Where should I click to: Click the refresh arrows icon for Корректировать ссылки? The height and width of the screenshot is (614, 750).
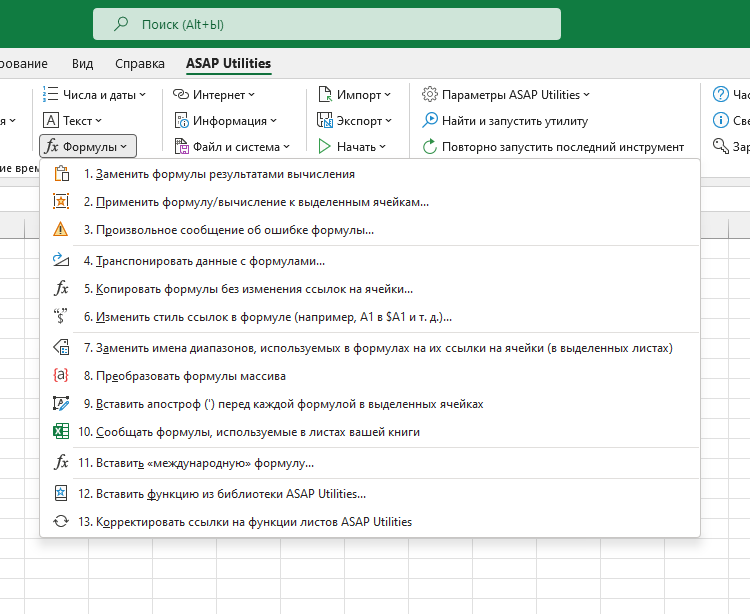61,521
